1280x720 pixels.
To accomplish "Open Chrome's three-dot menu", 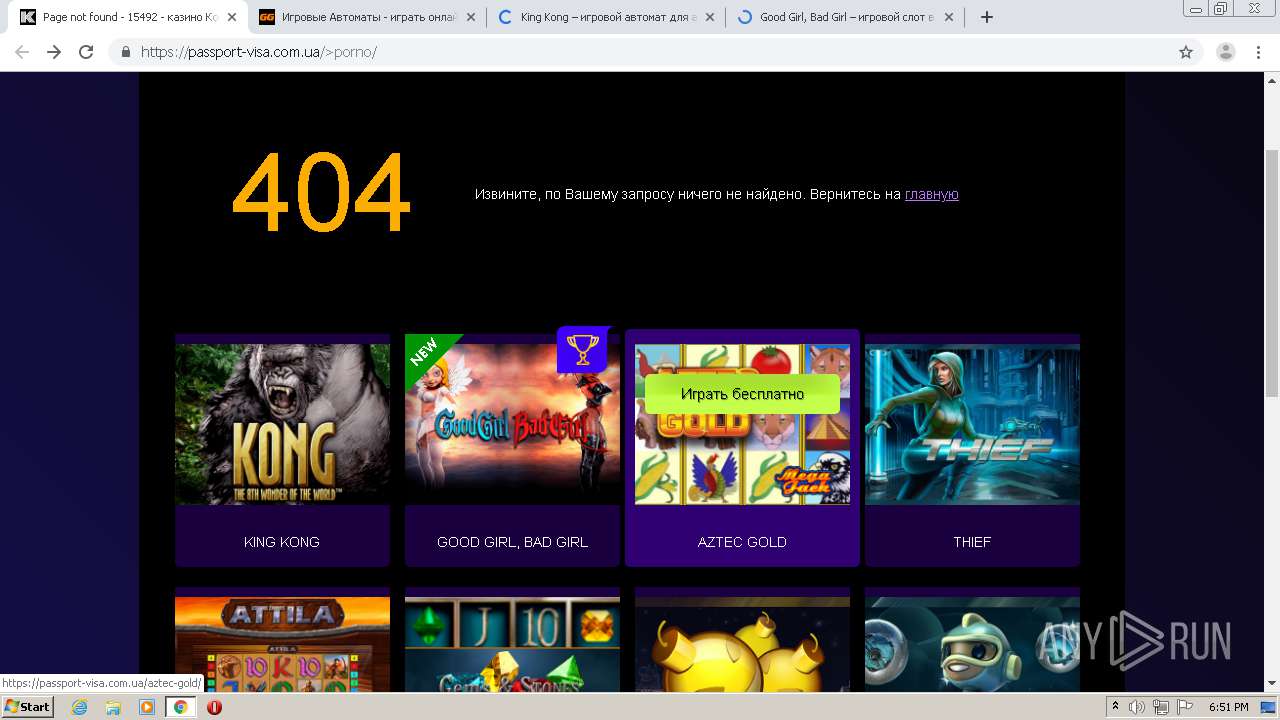I will tap(1259, 52).
